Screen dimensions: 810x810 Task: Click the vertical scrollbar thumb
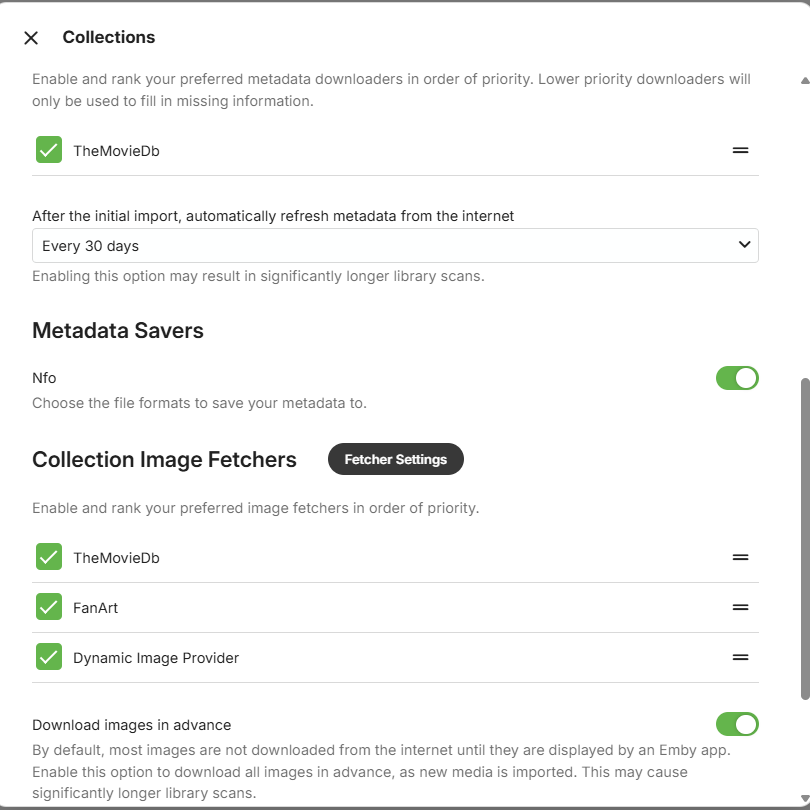pos(804,540)
